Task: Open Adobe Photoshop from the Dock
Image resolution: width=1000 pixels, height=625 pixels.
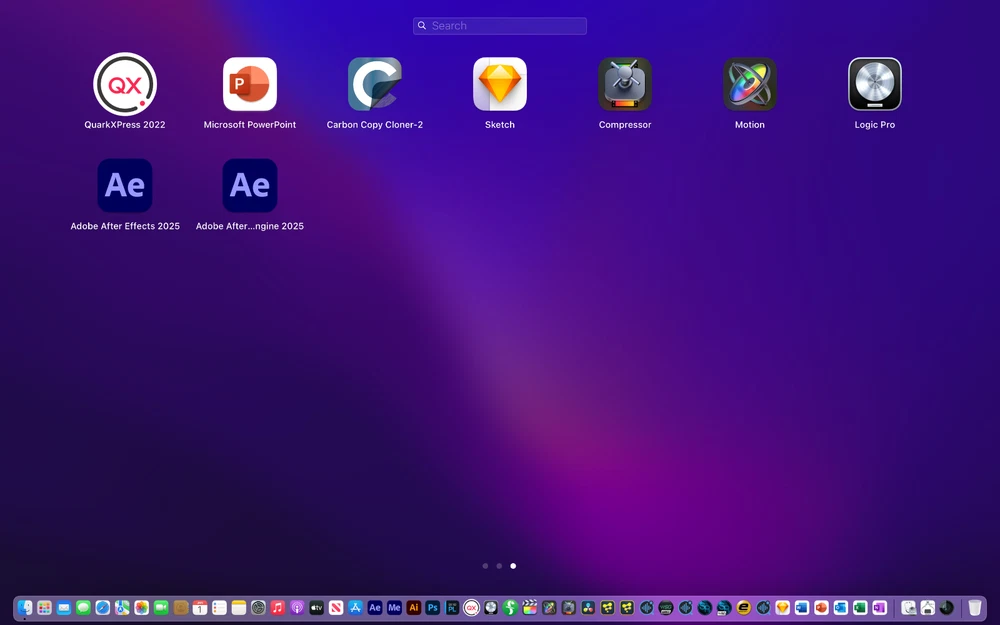Action: pos(433,608)
